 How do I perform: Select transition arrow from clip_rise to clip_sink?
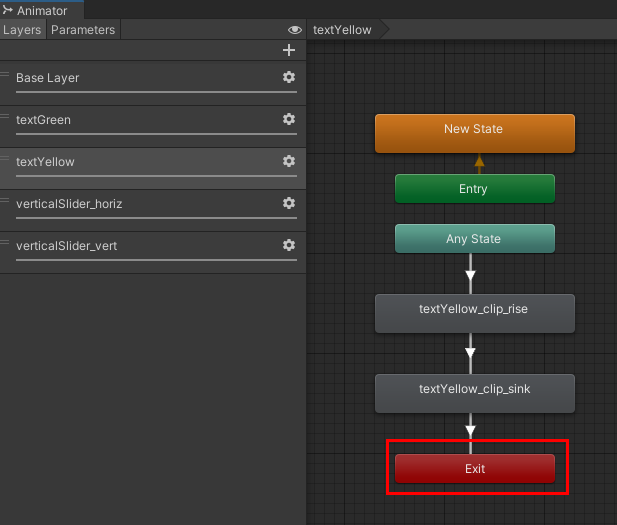point(470,353)
